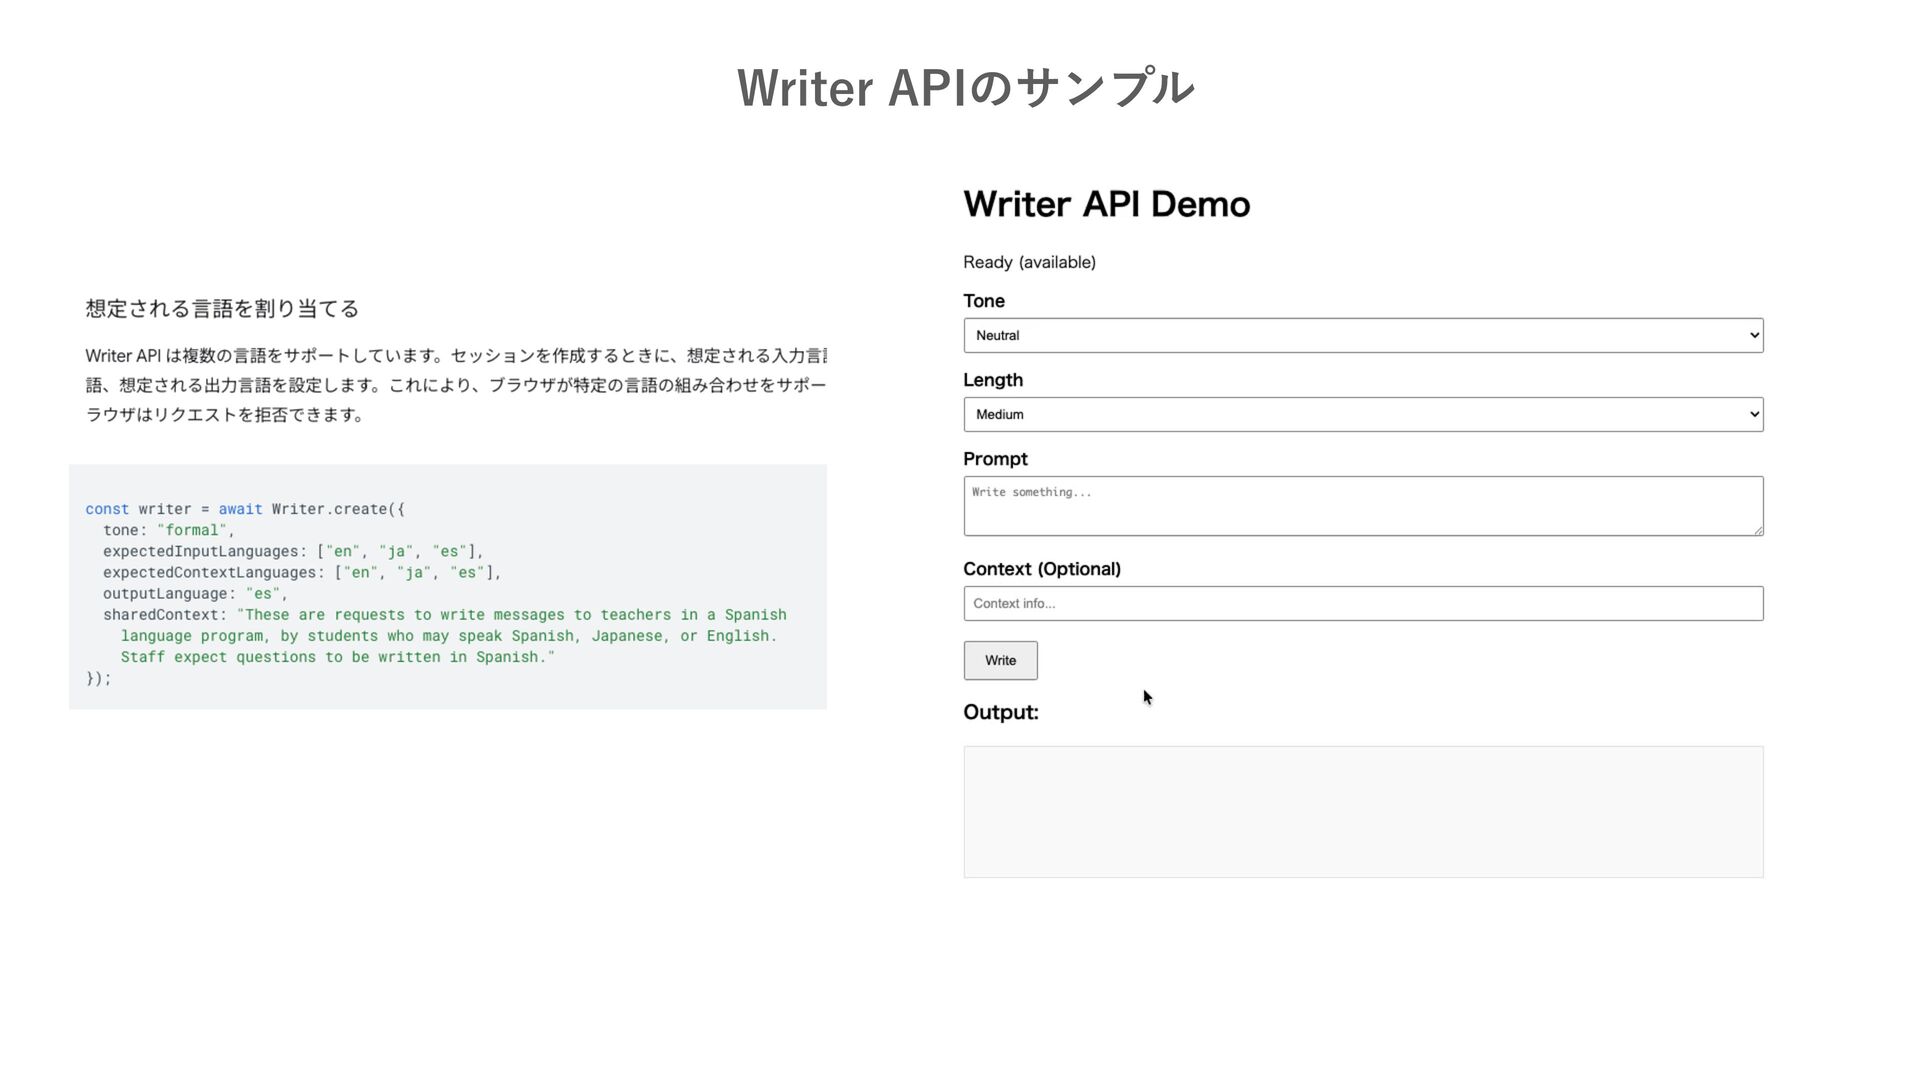Click the empty Output box
1920x1080 pixels.
tap(1362, 811)
